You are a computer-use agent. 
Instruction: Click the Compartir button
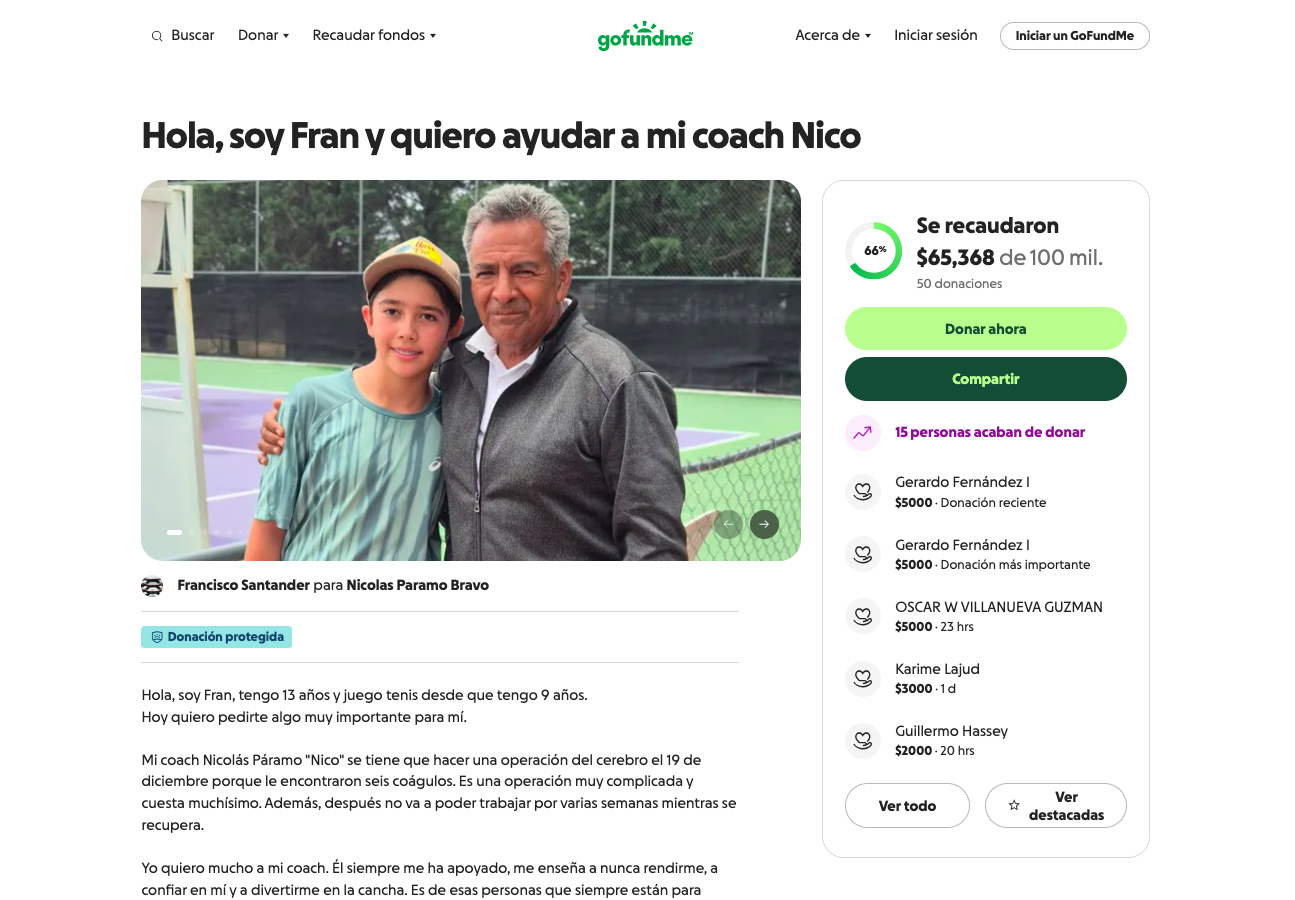click(x=986, y=379)
